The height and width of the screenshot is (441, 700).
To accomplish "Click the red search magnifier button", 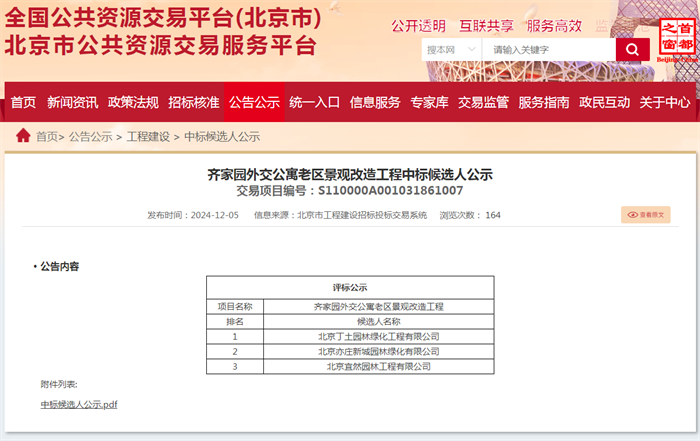I will click(632, 50).
